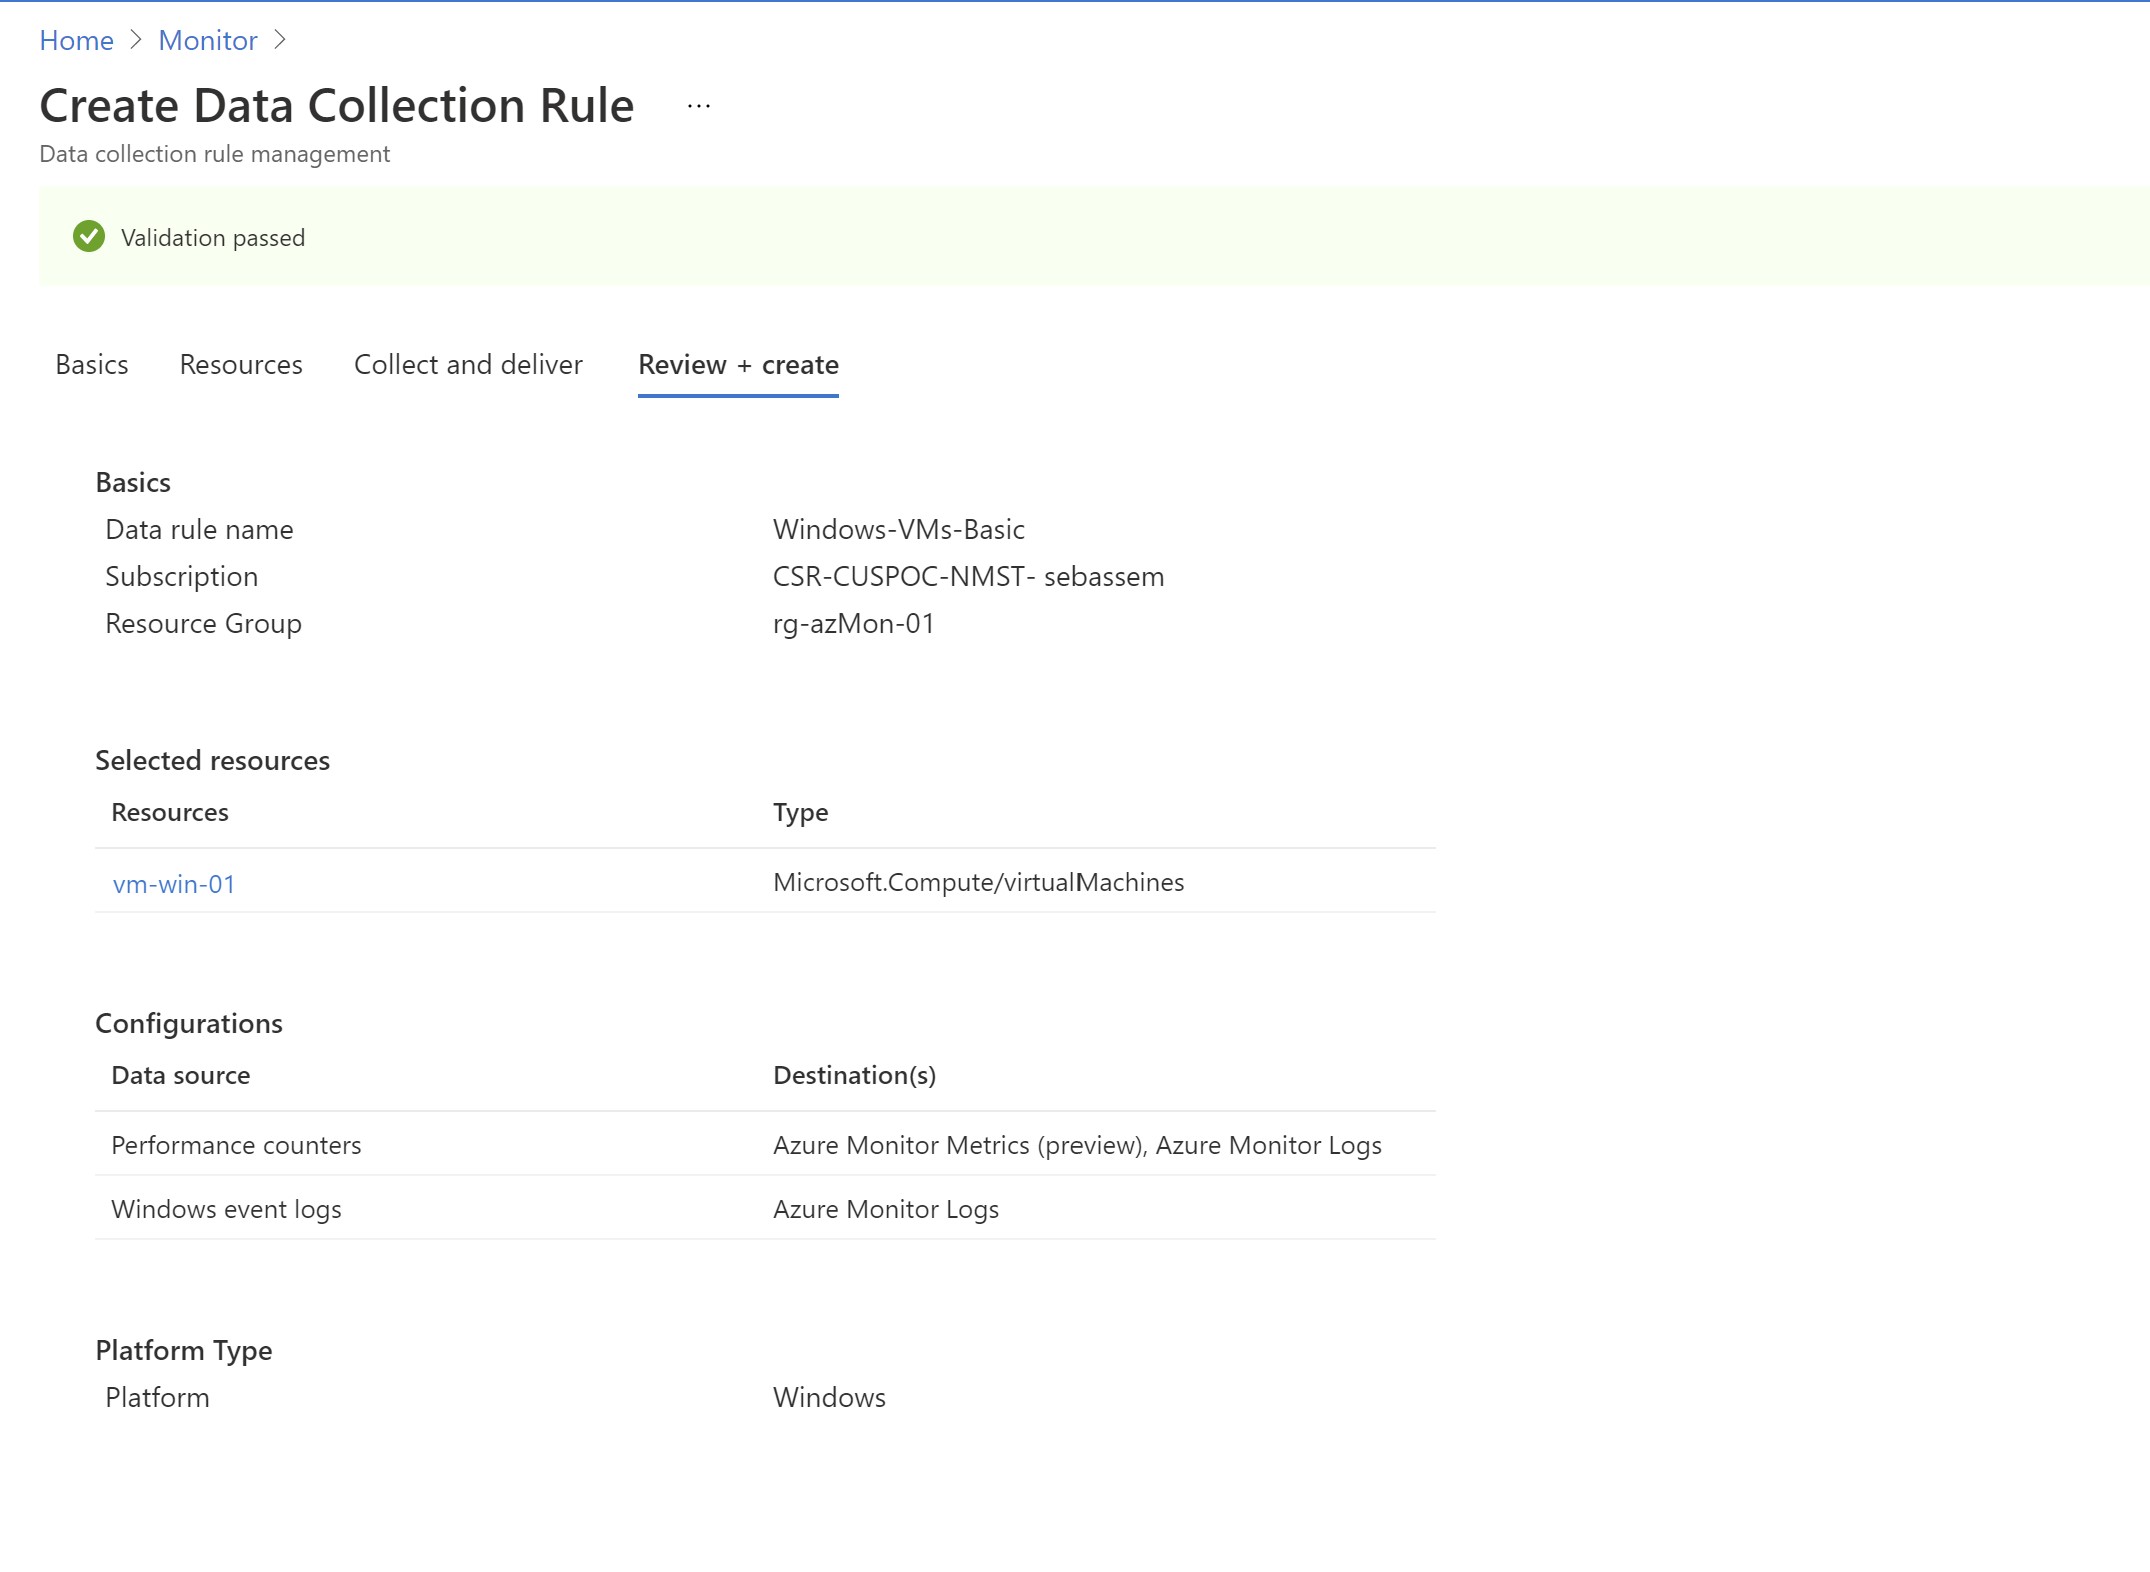Click the Resource Group label
2150x1572 pixels.
click(x=203, y=624)
